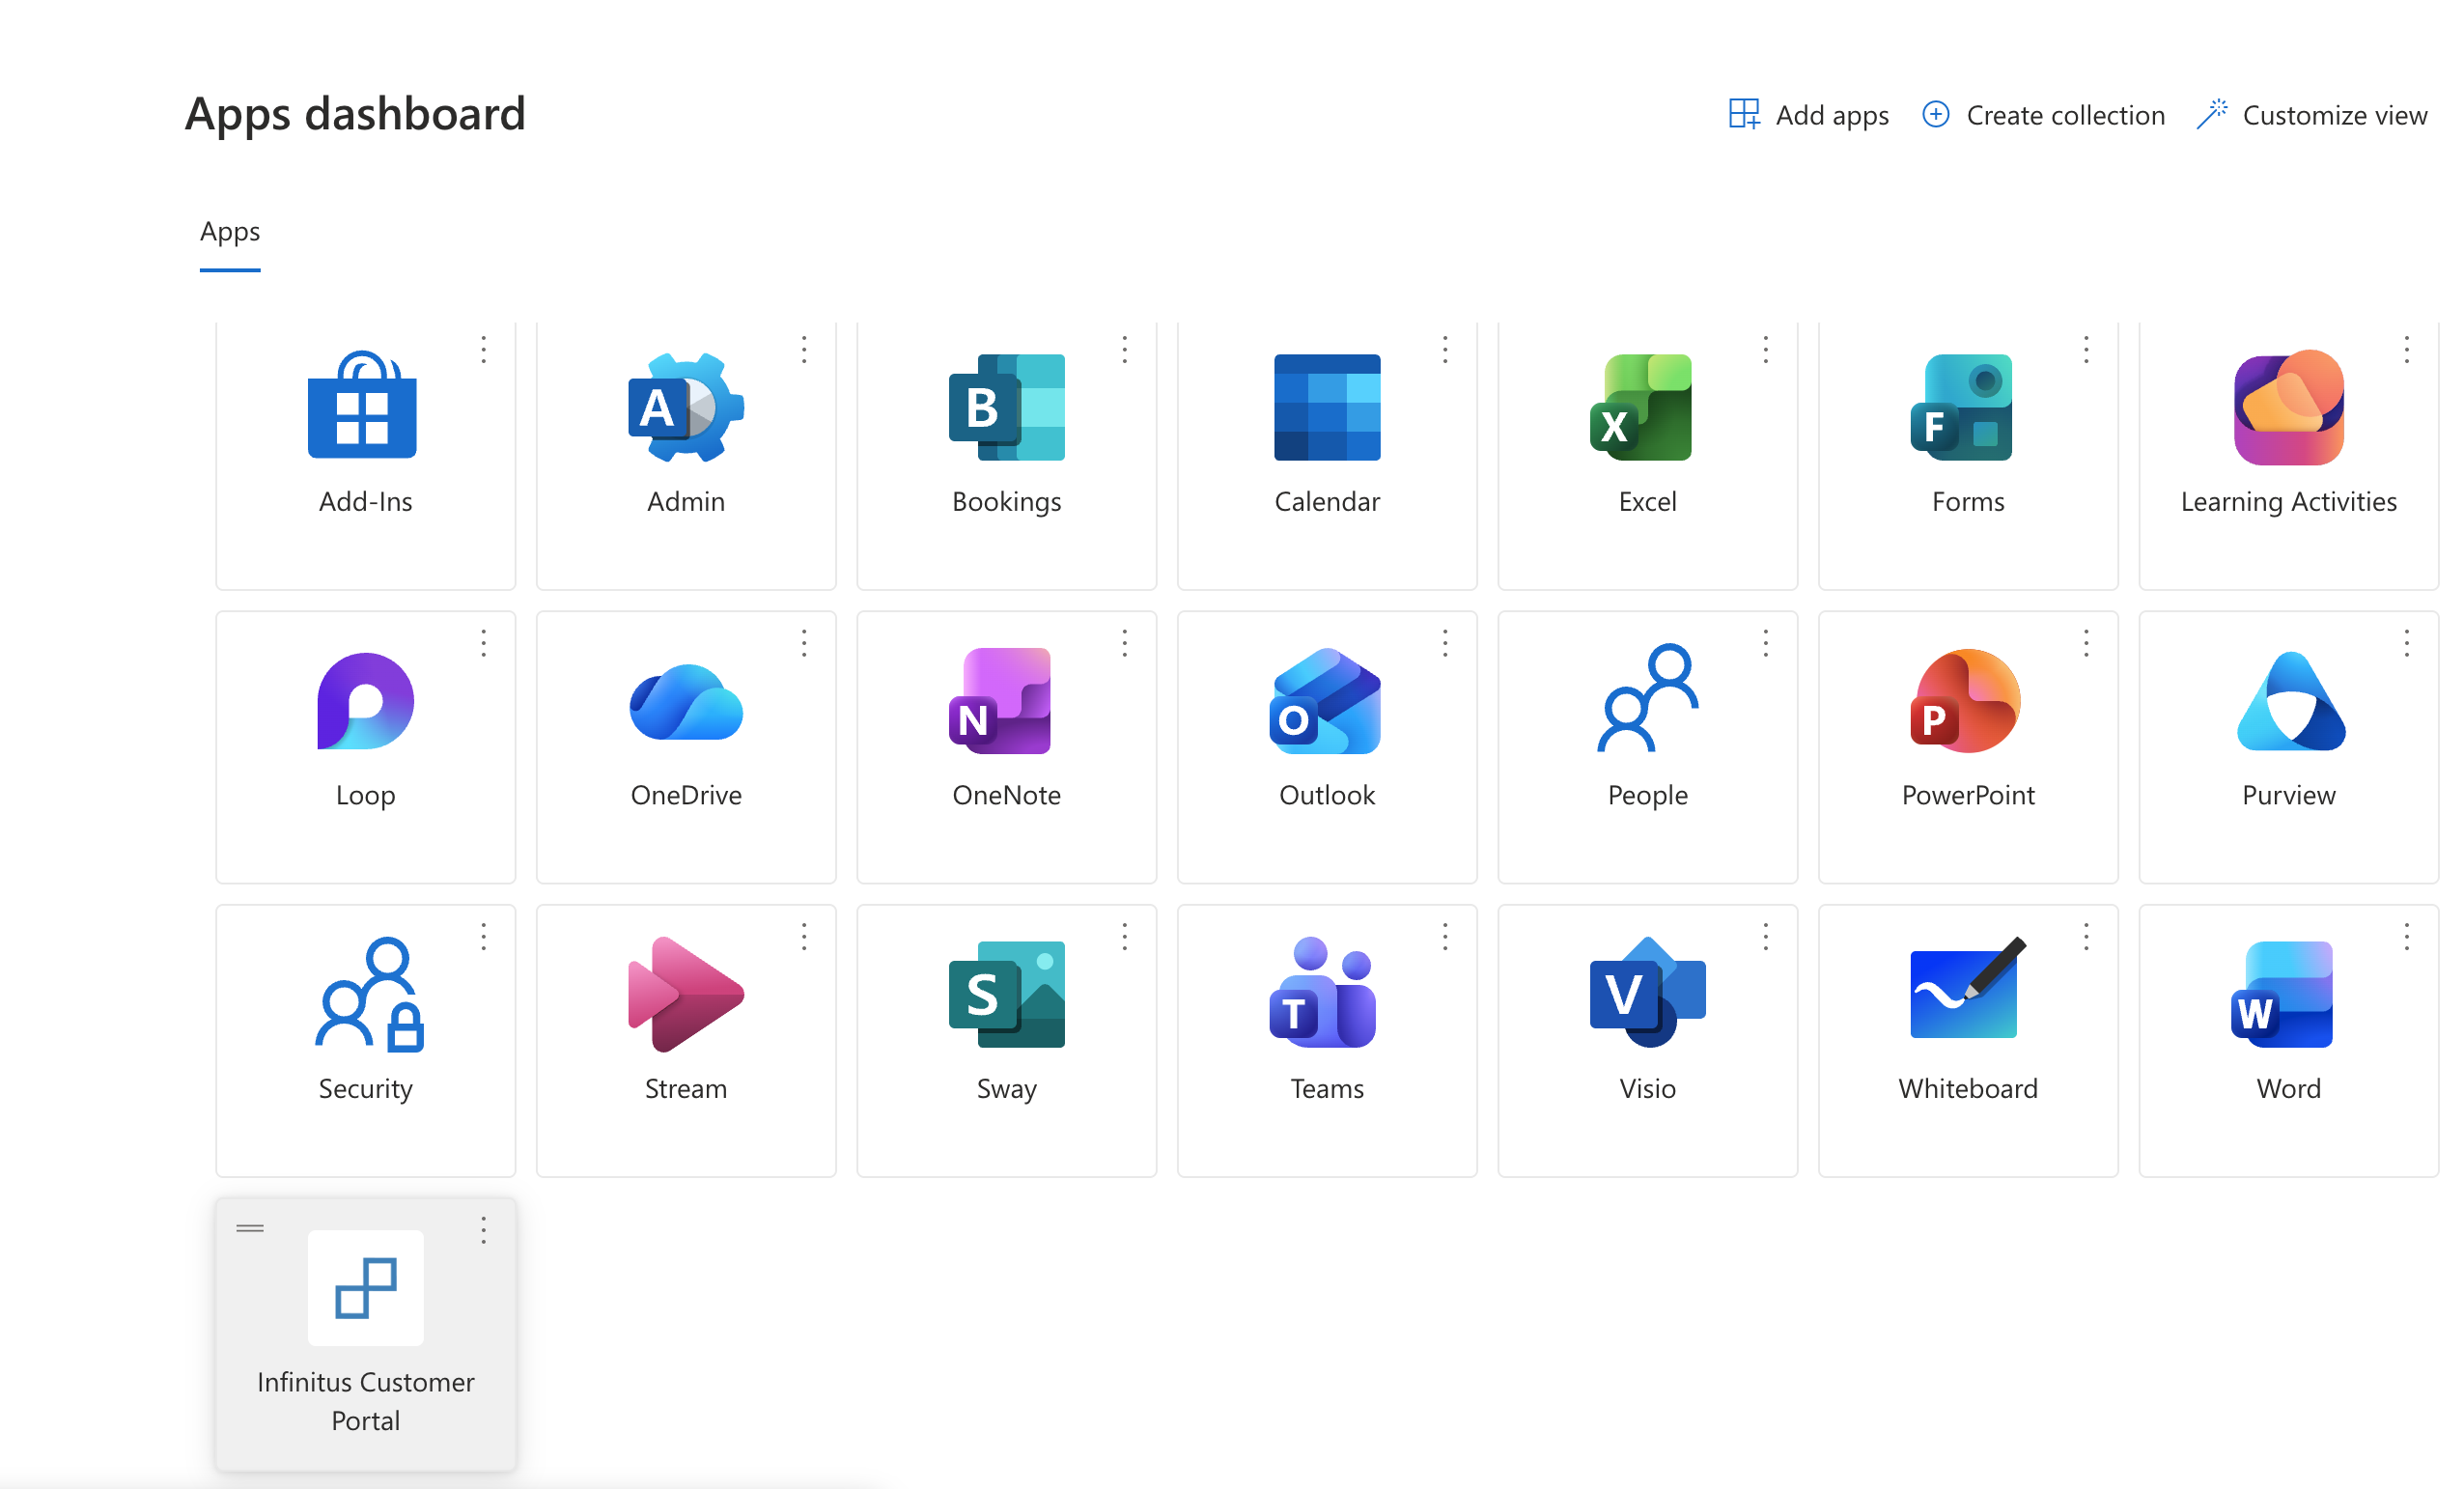Image resolution: width=2464 pixels, height=1489 pixels.
Task: Open the Visio app icon
Action: [1647, 992]
